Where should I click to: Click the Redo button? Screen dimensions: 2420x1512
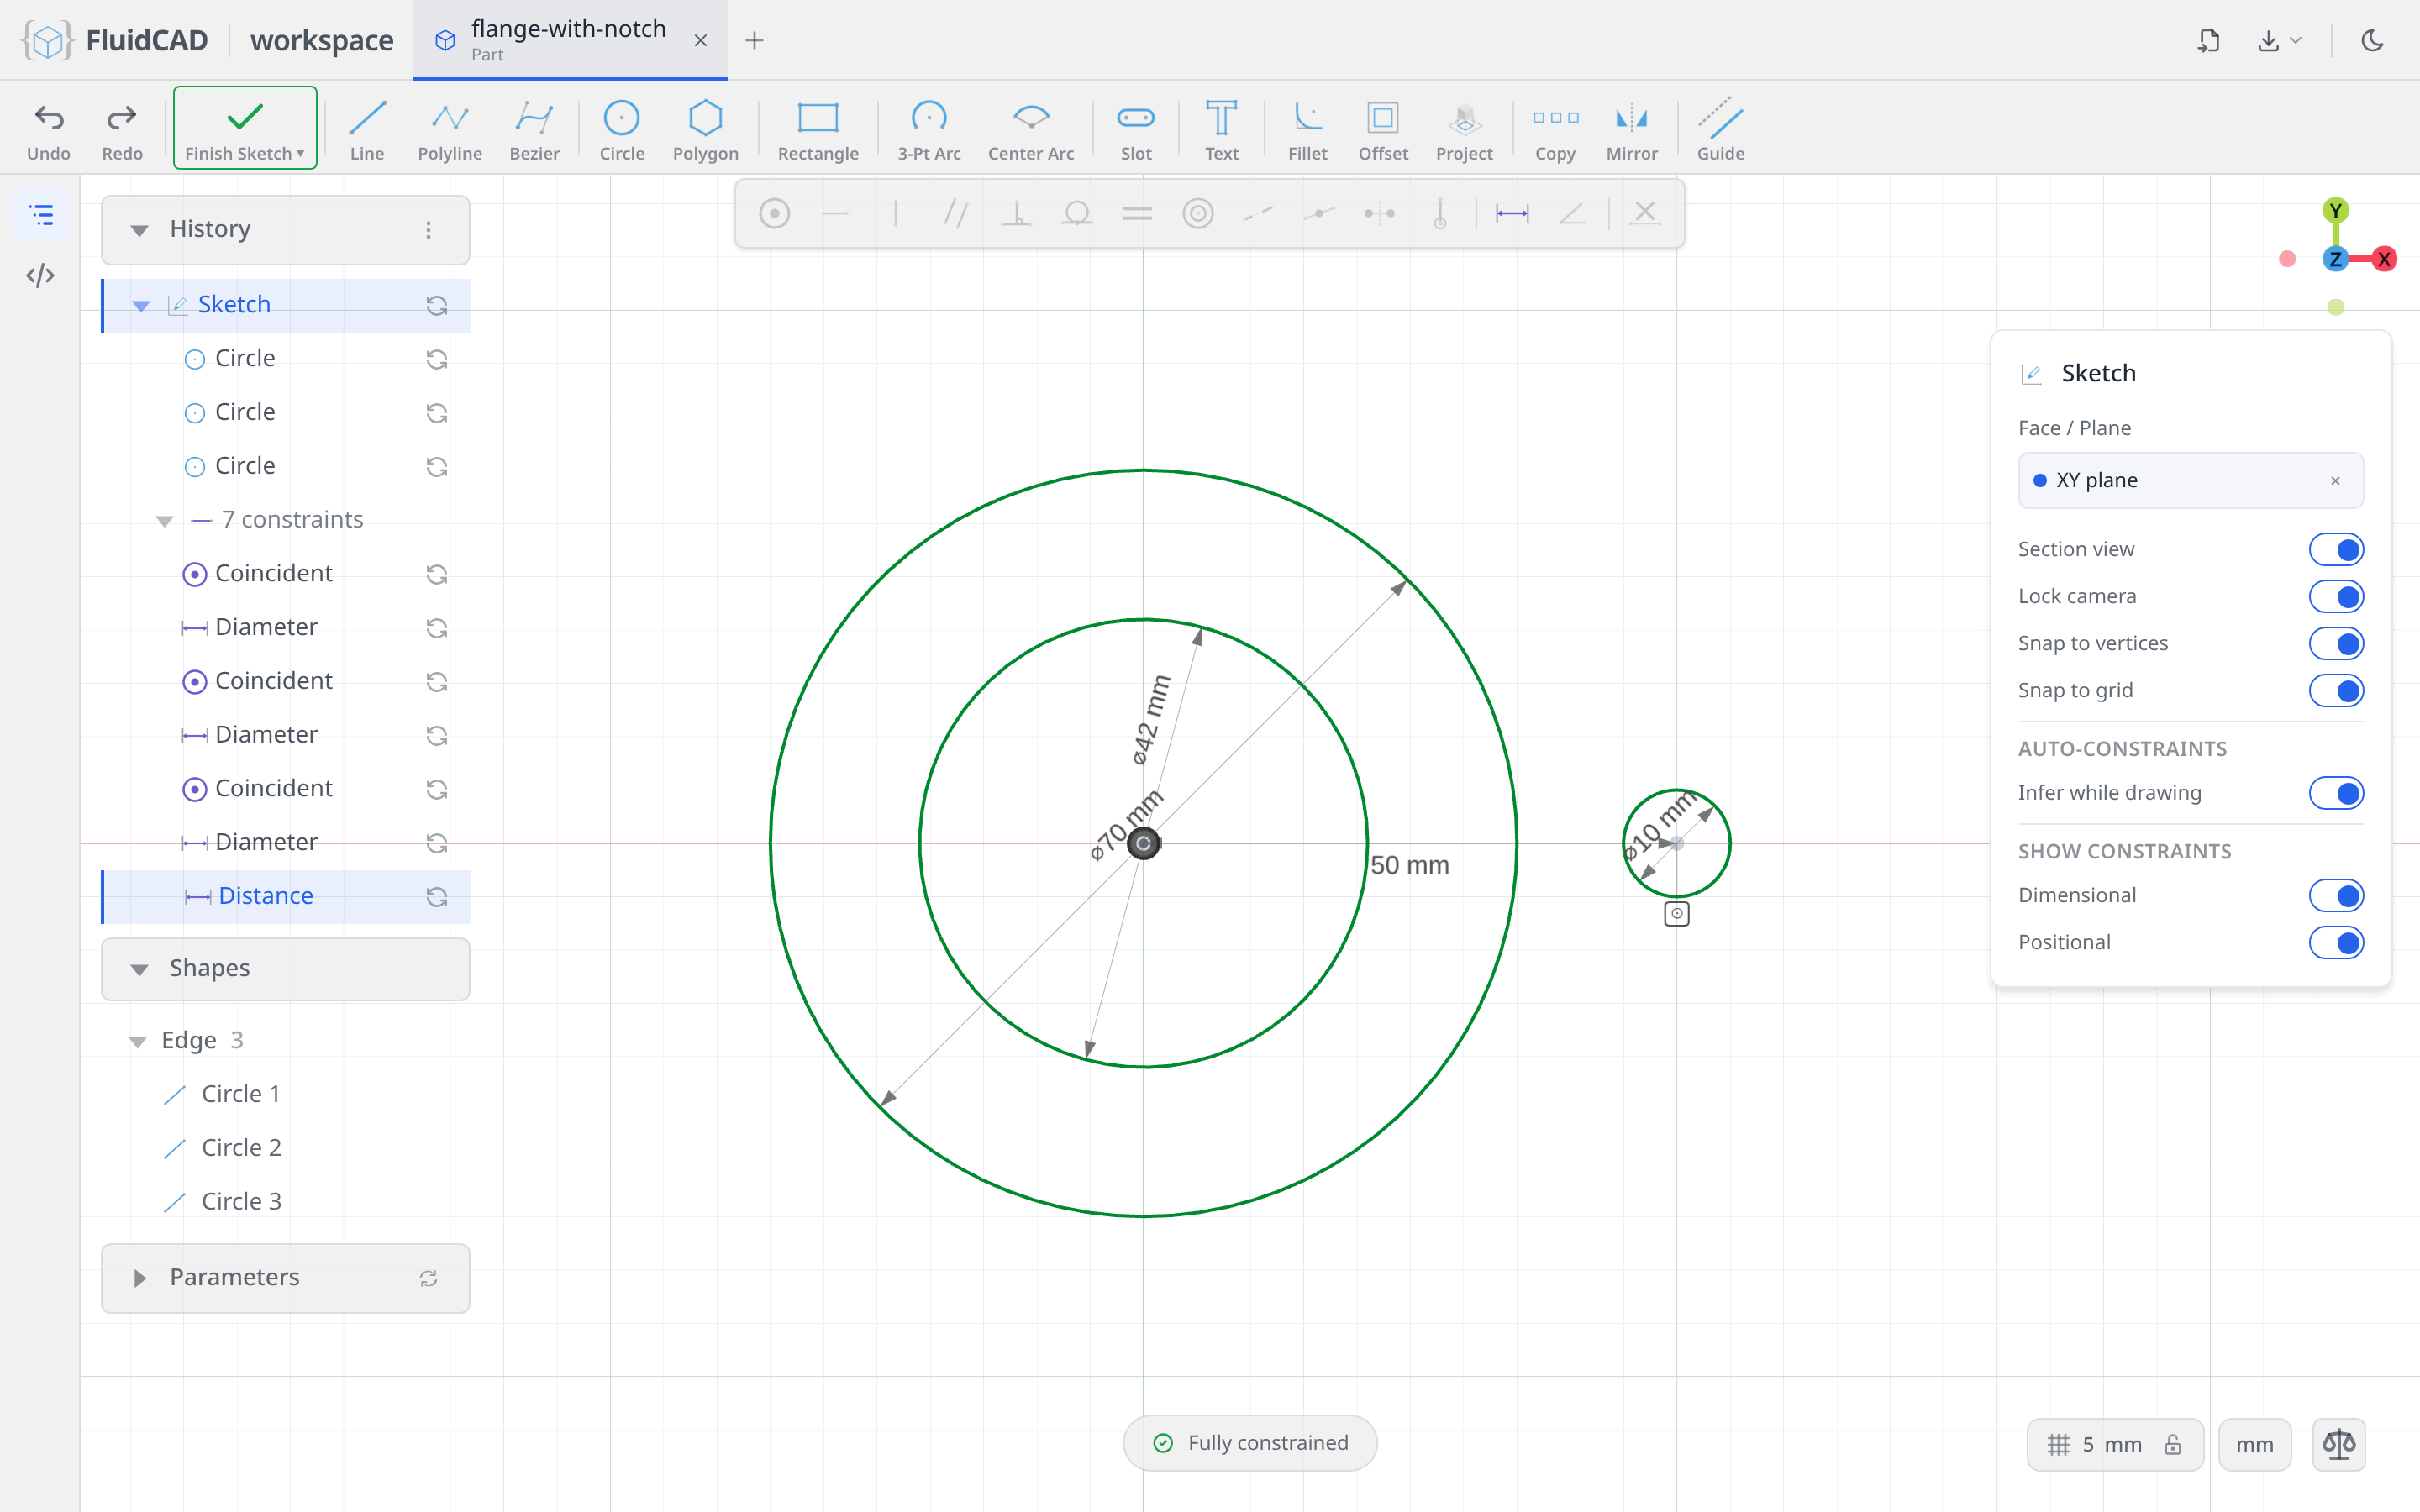point(122,130)
